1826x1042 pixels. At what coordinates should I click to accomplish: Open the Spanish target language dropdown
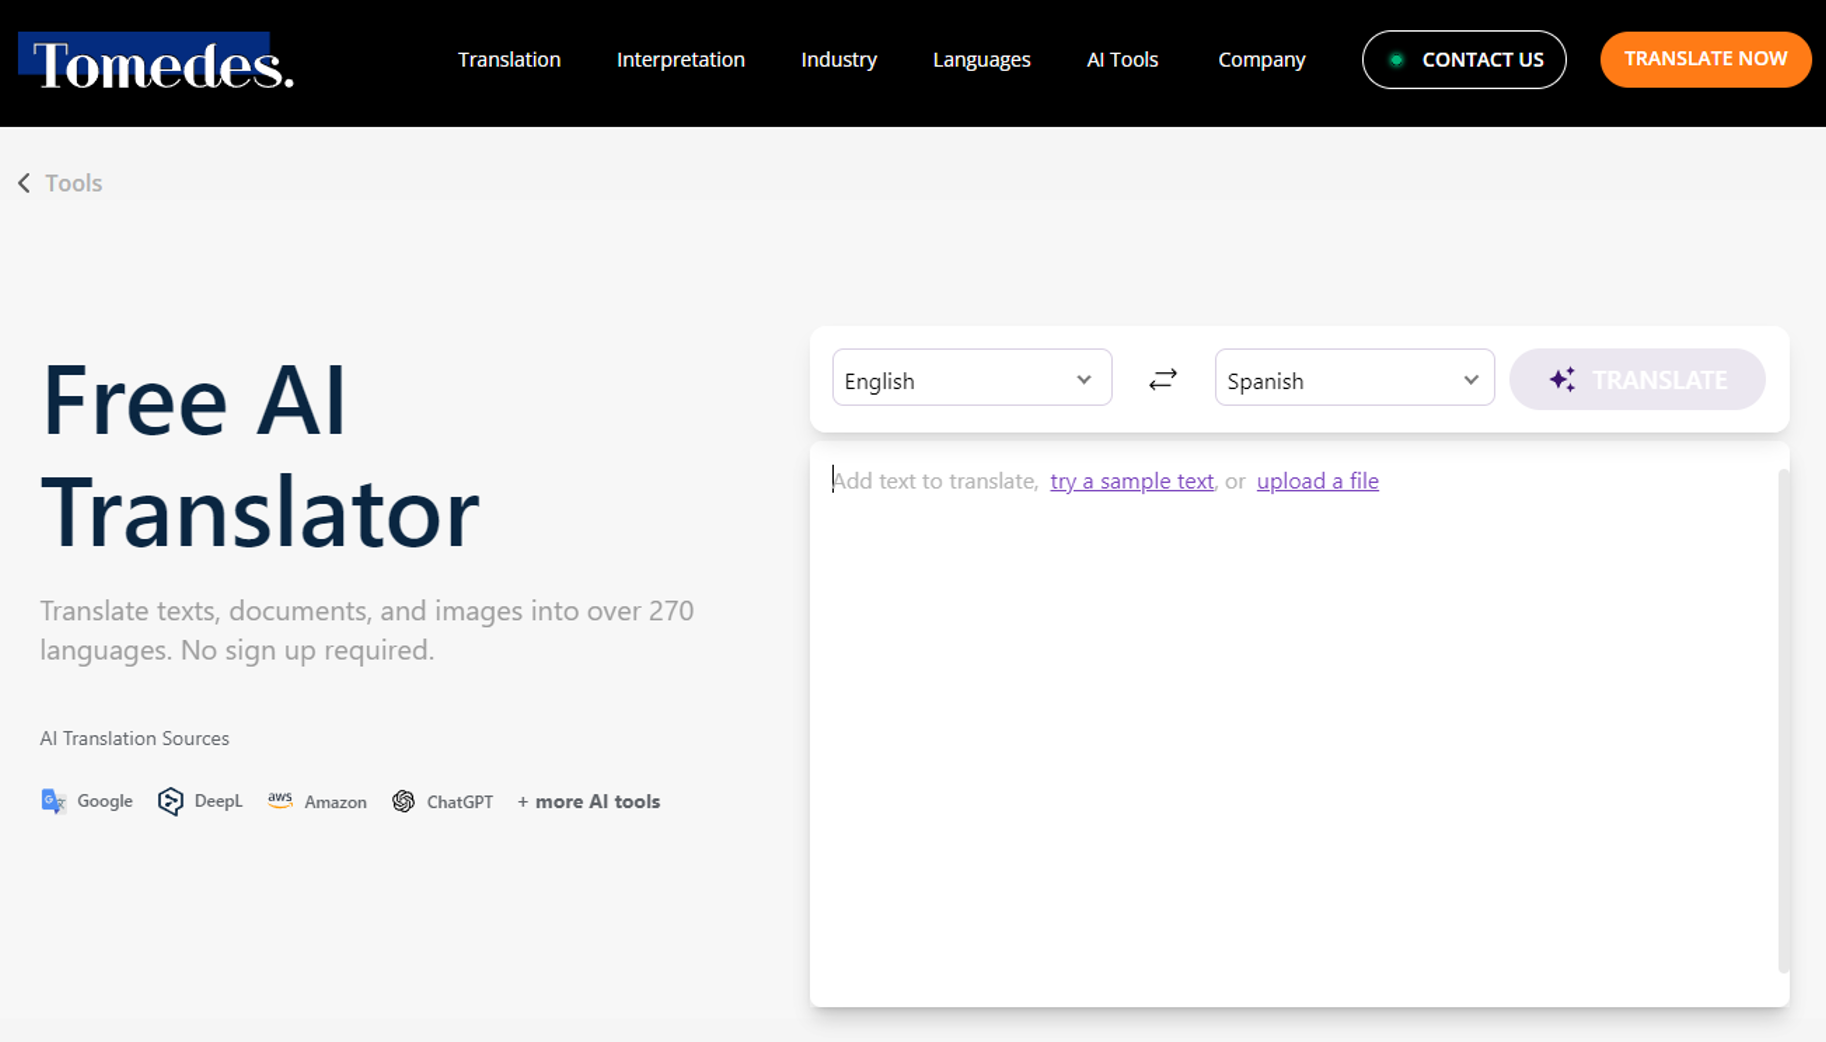tap(1354, 378)
